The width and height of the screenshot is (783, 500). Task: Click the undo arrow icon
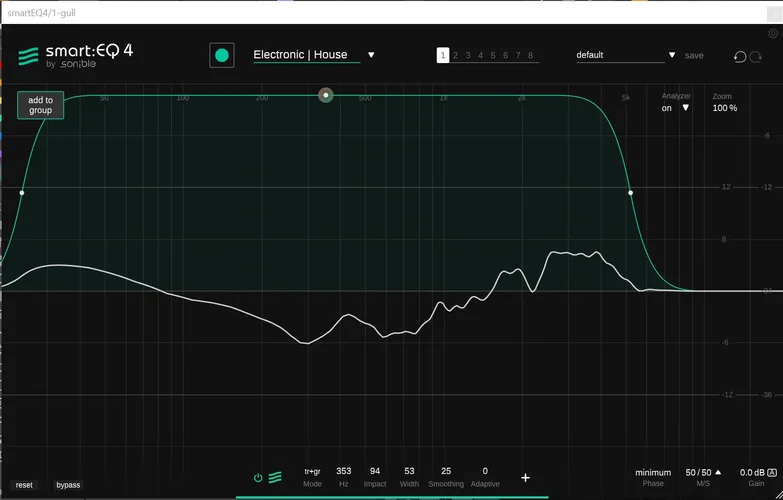coord(740,57)
